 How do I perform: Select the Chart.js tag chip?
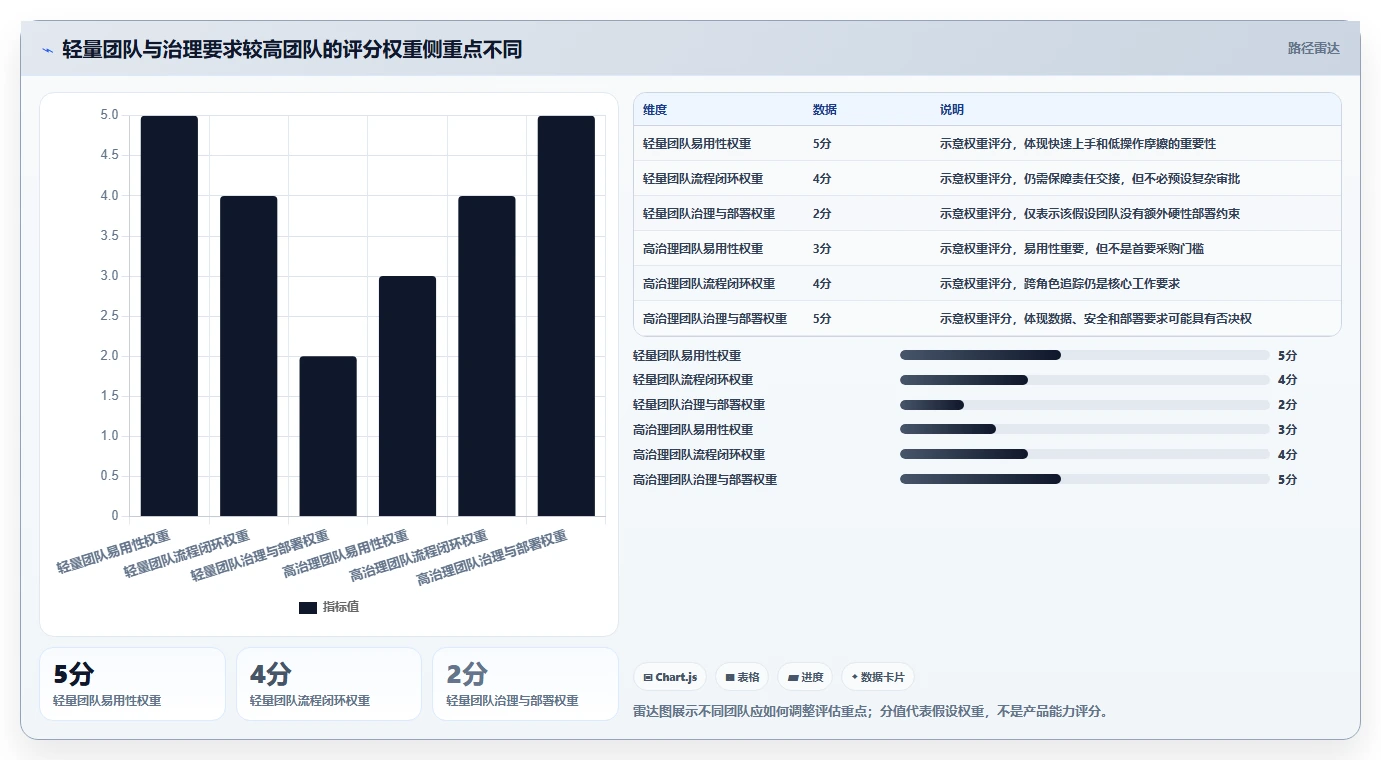(x=670, y=677)
